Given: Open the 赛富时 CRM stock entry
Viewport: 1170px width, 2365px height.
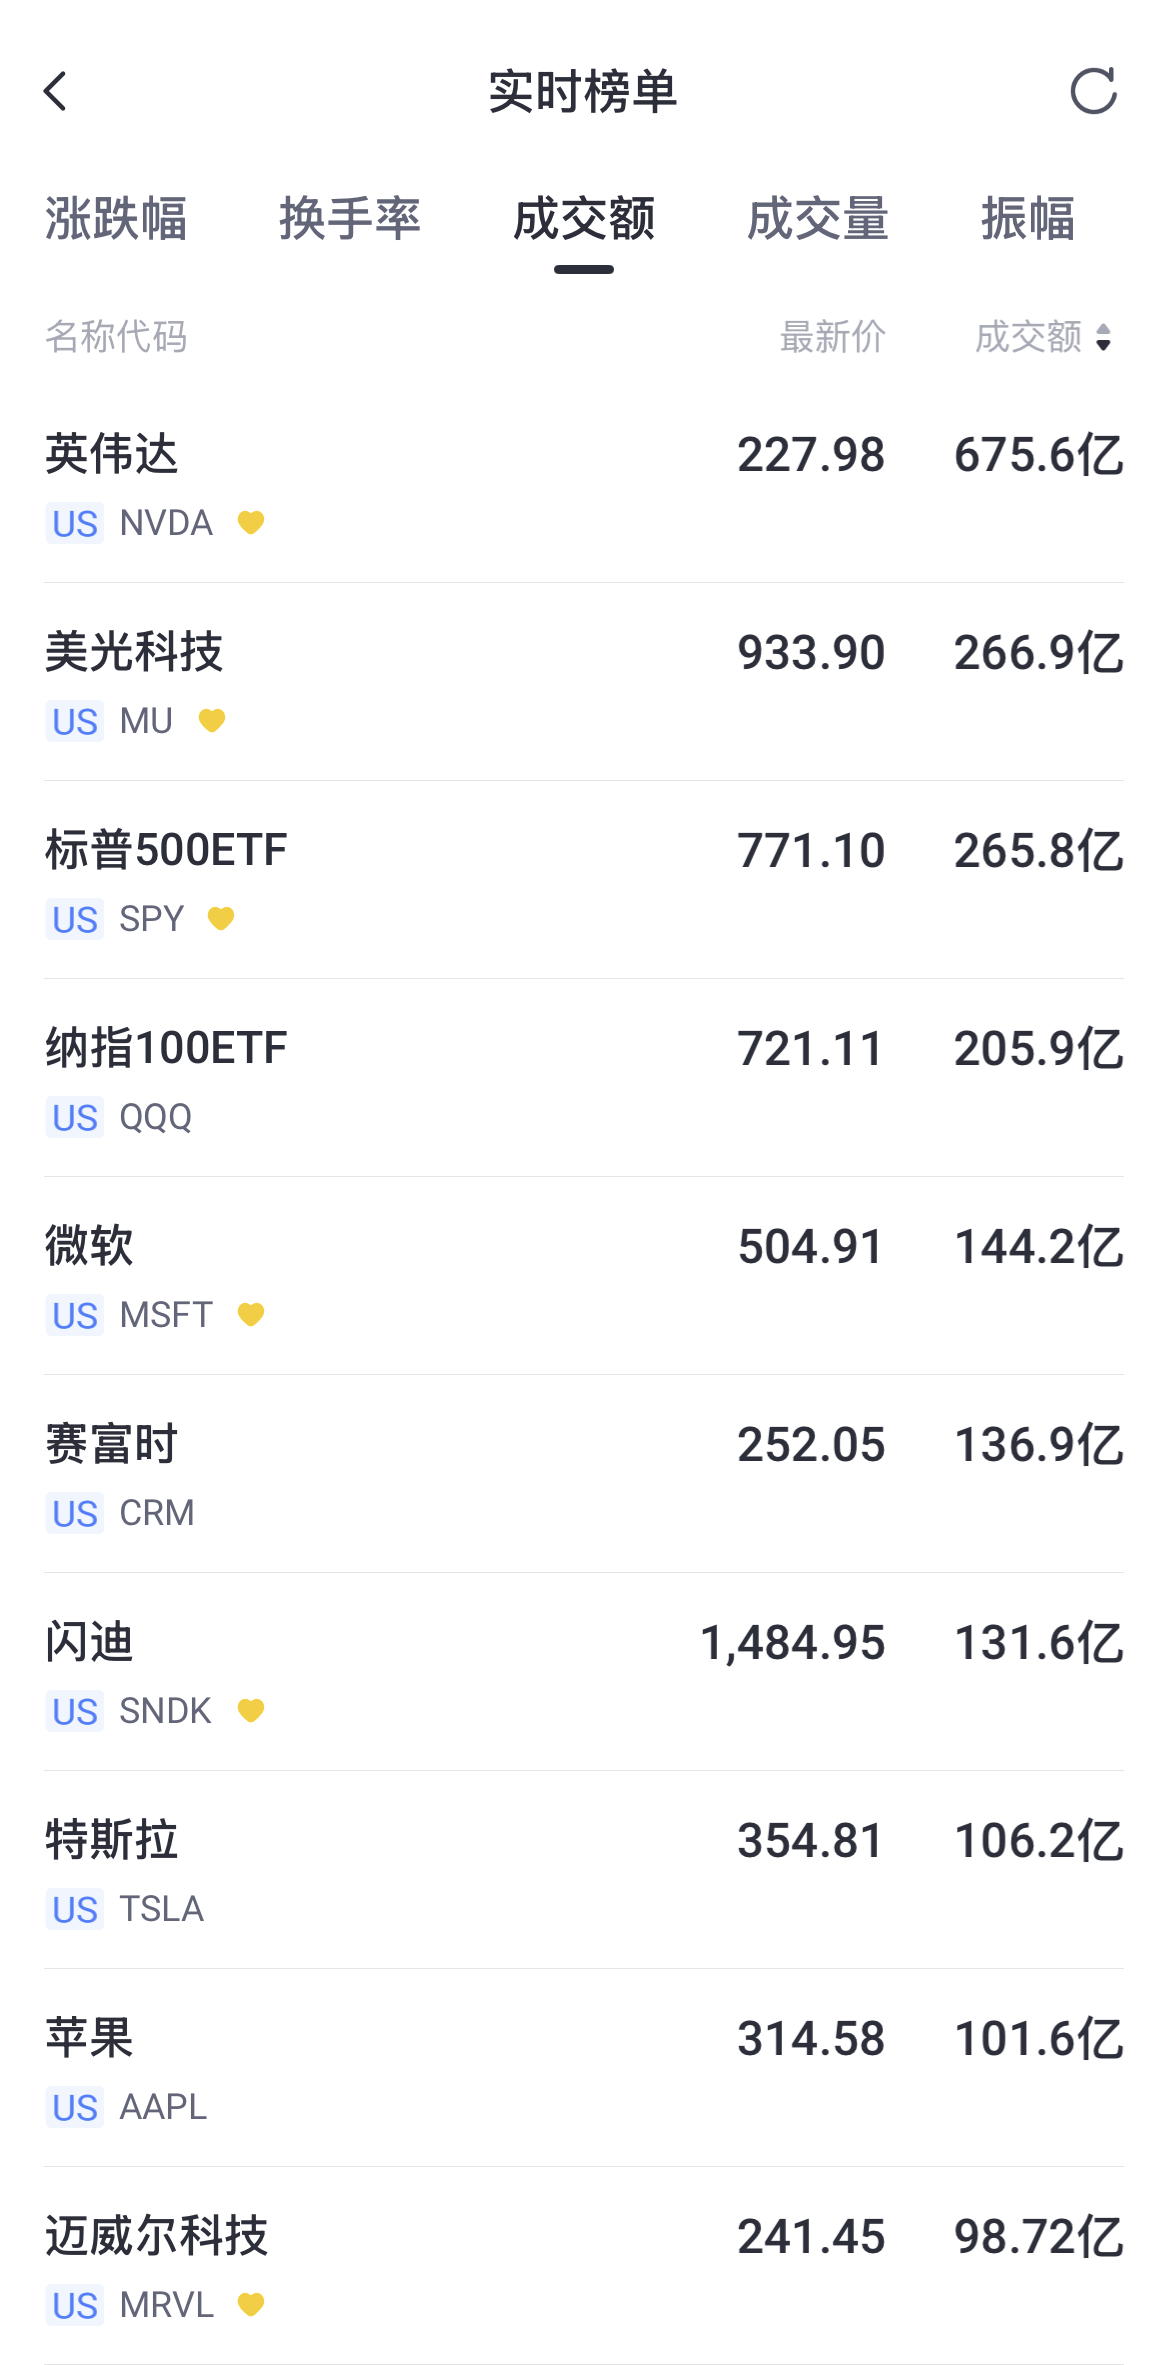Looking at the screenshot, I should 584,1475.
